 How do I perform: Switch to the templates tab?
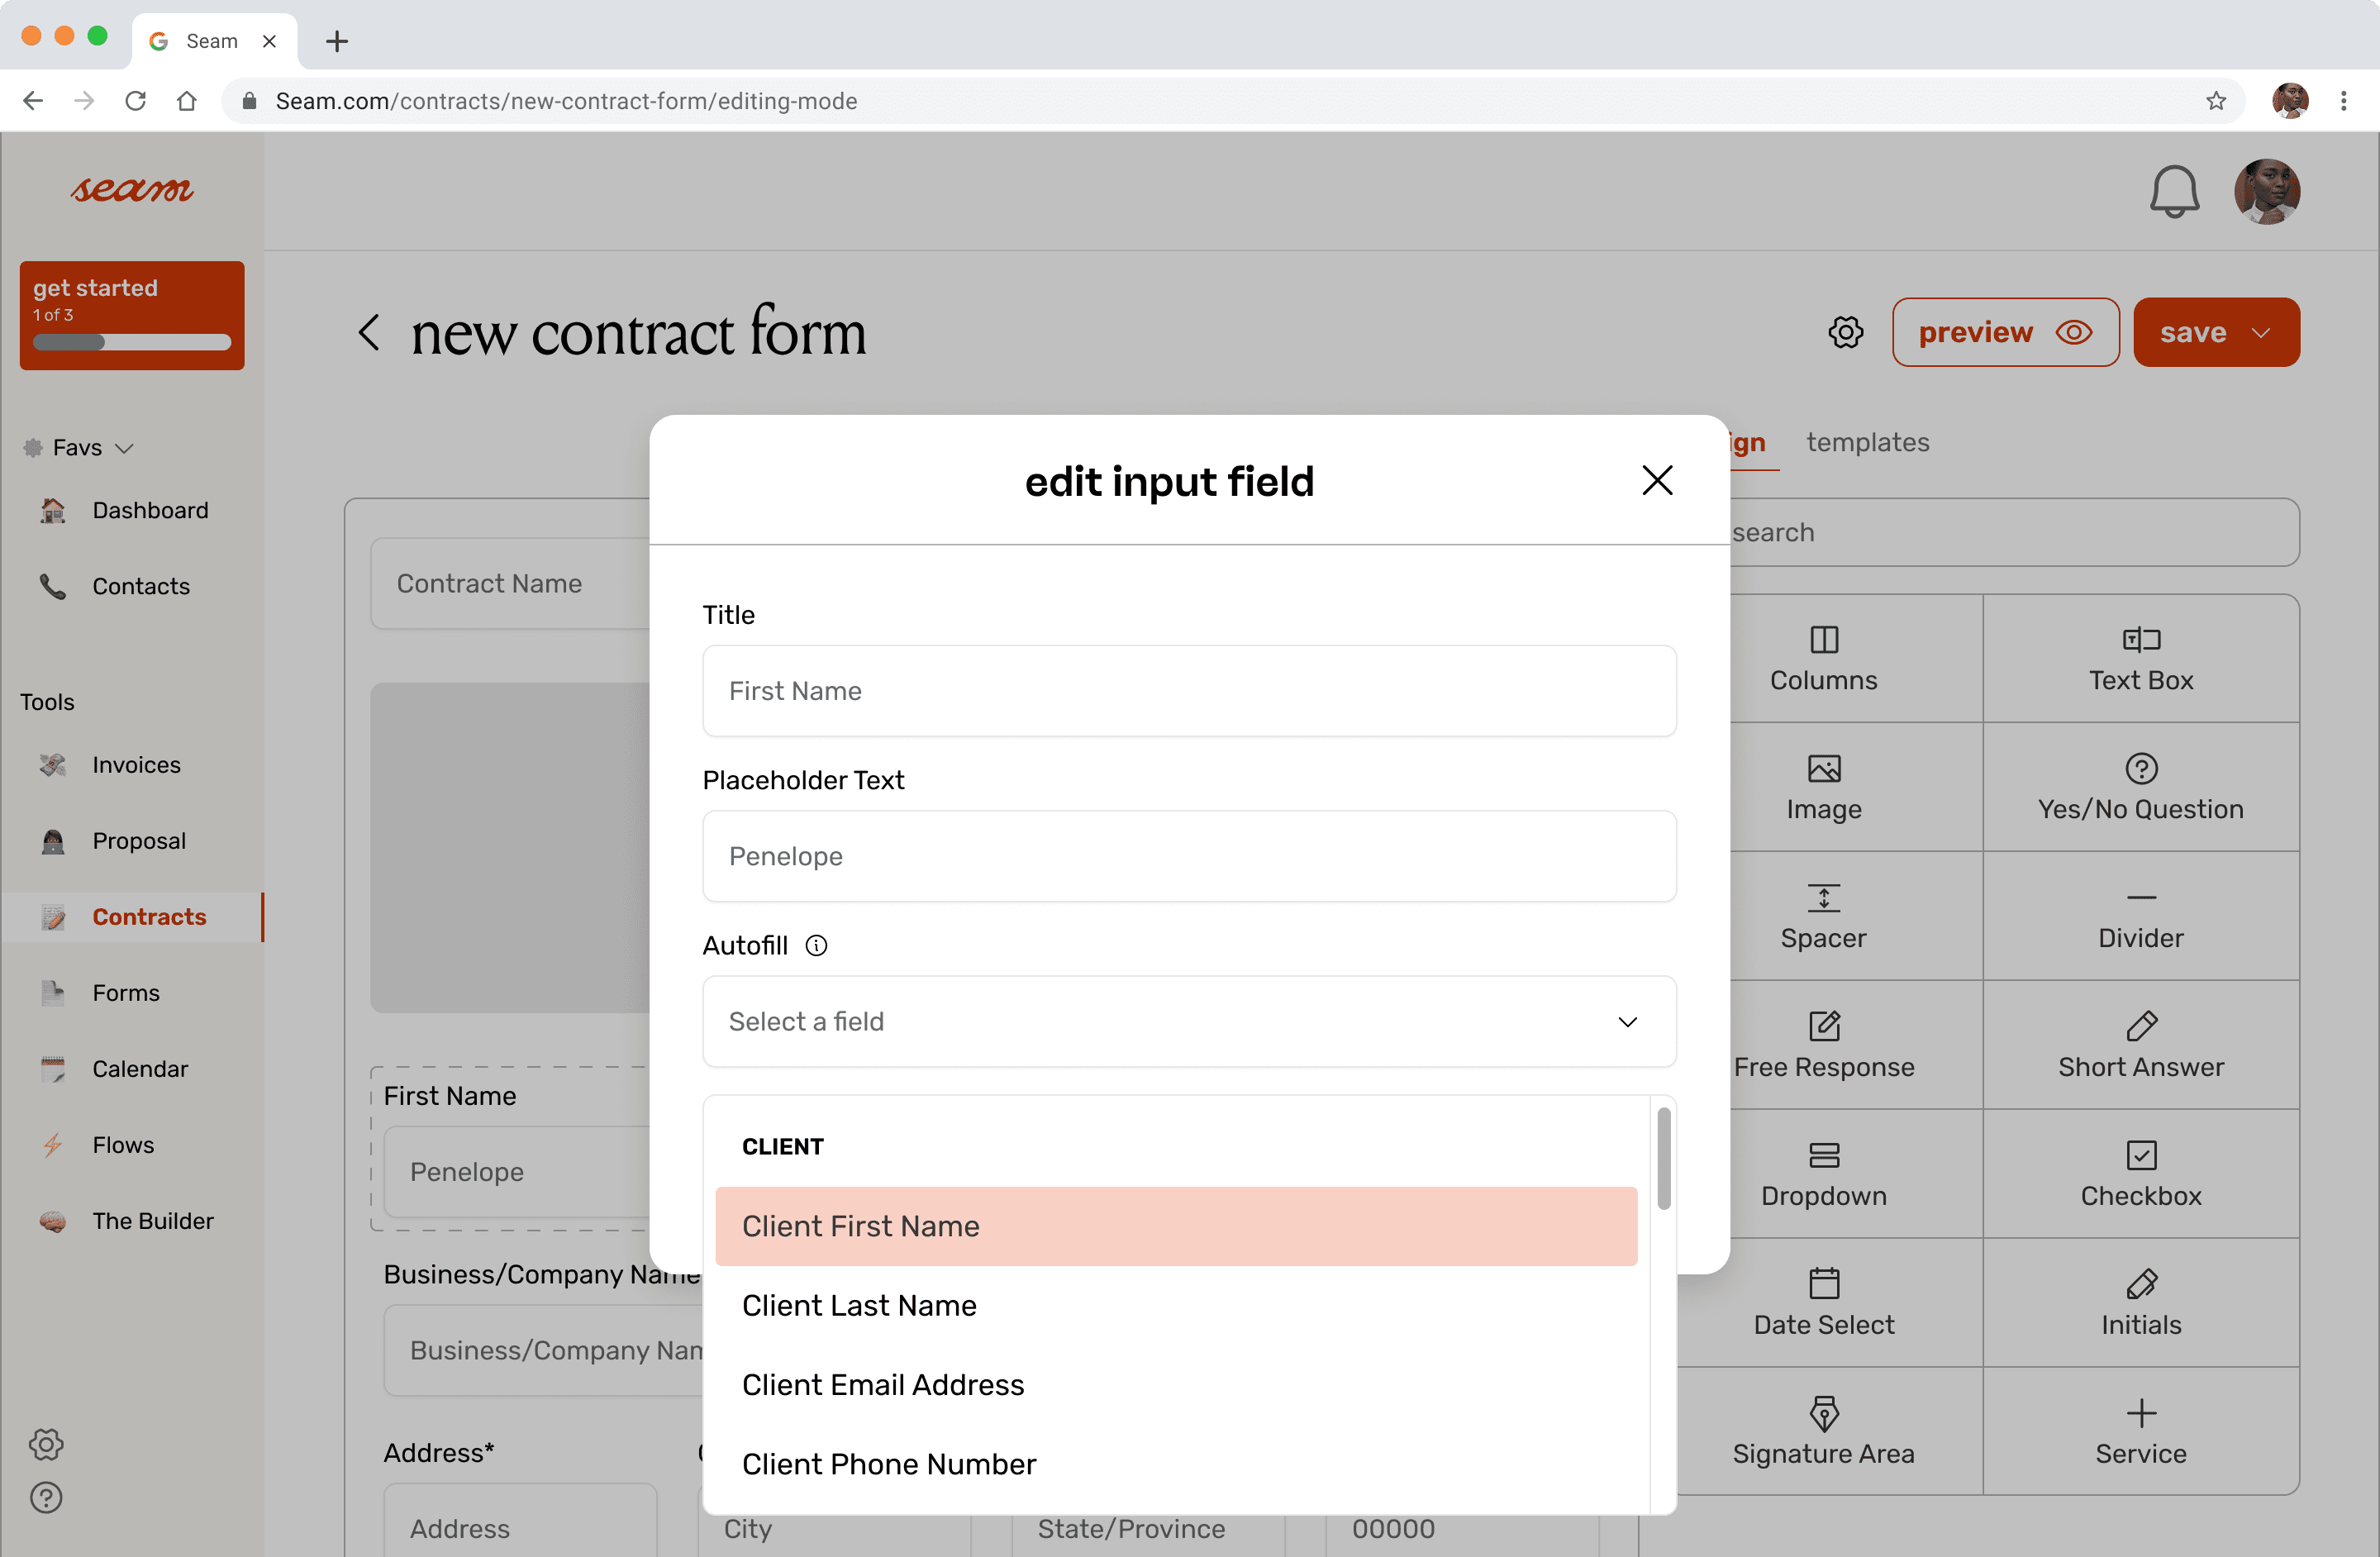[1867, 442]
